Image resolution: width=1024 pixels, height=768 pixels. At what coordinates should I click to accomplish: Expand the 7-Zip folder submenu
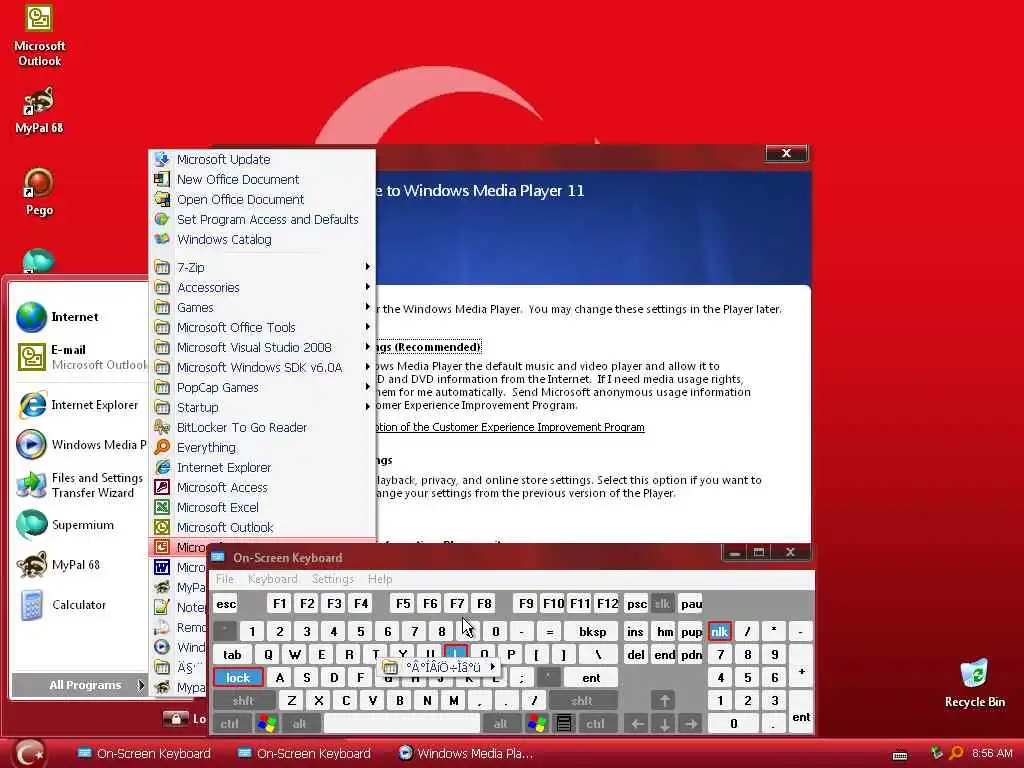tap(263, 267)
